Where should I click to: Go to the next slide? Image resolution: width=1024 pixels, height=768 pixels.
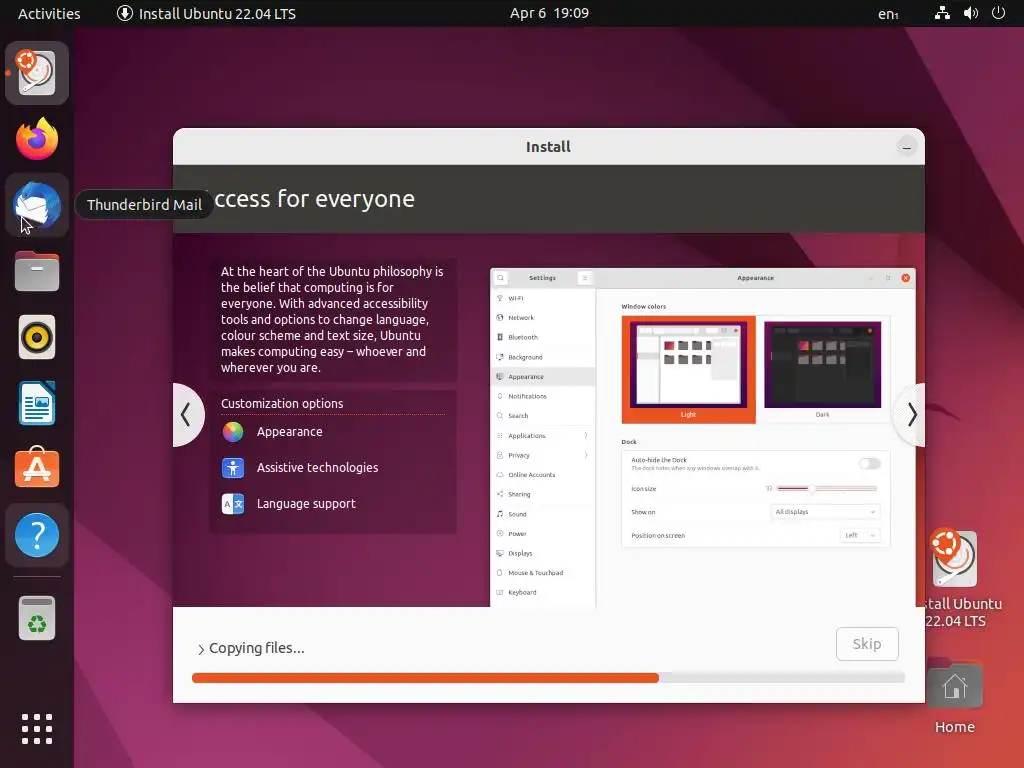[x=911, y=415]
